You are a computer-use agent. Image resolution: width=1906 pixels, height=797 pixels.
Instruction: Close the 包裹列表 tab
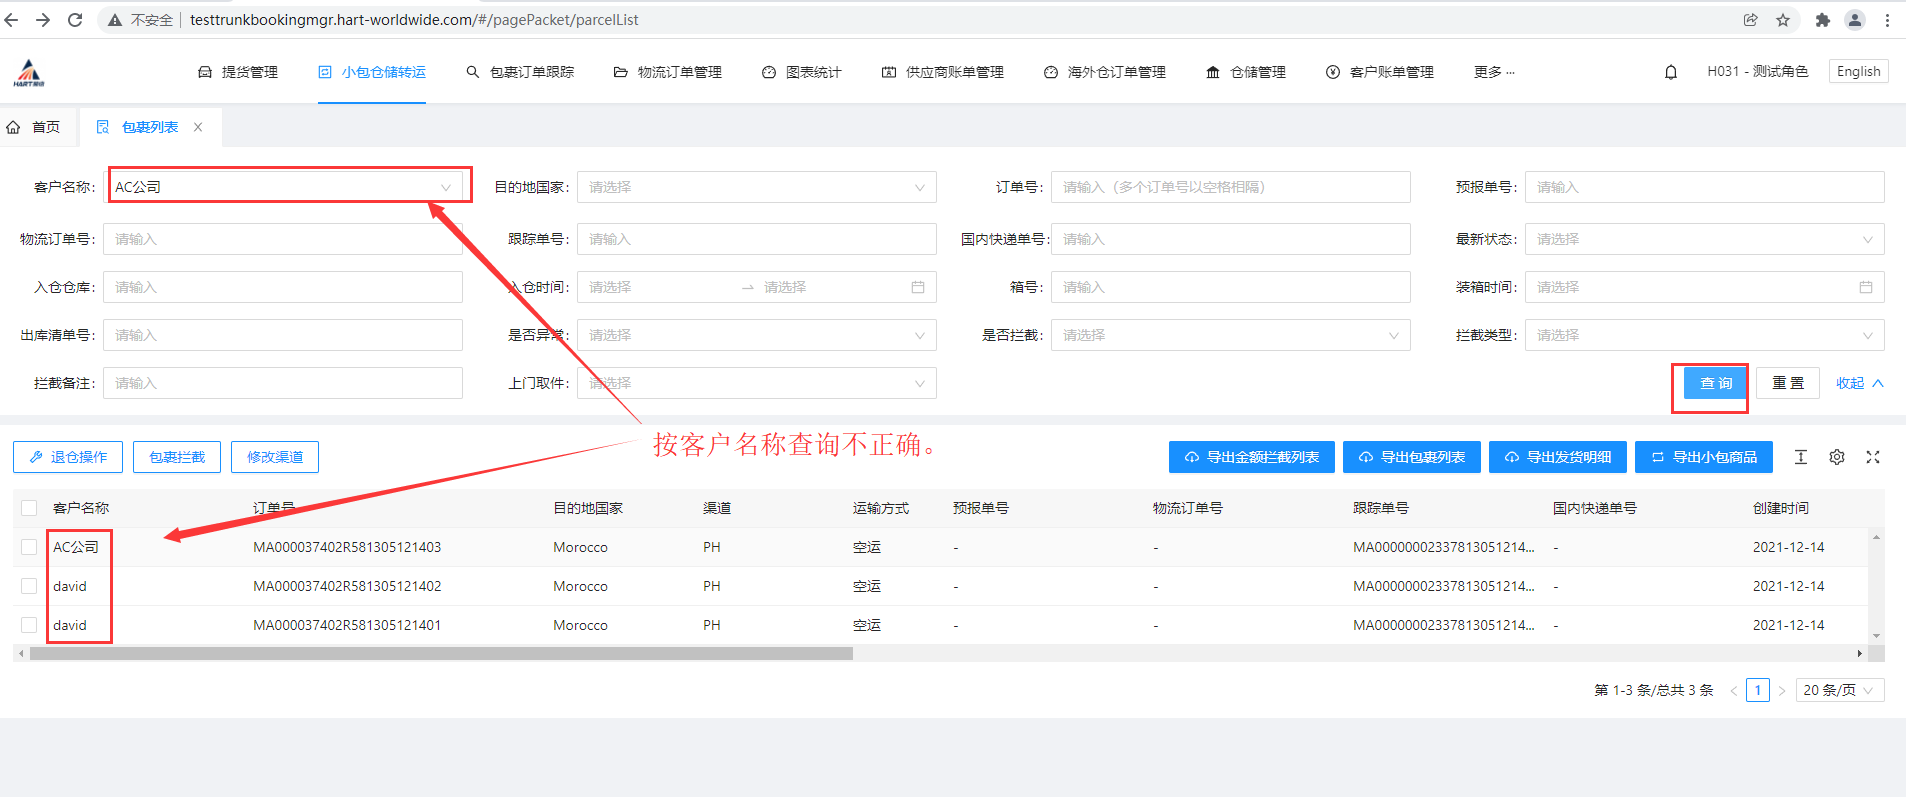click(198, 127)
